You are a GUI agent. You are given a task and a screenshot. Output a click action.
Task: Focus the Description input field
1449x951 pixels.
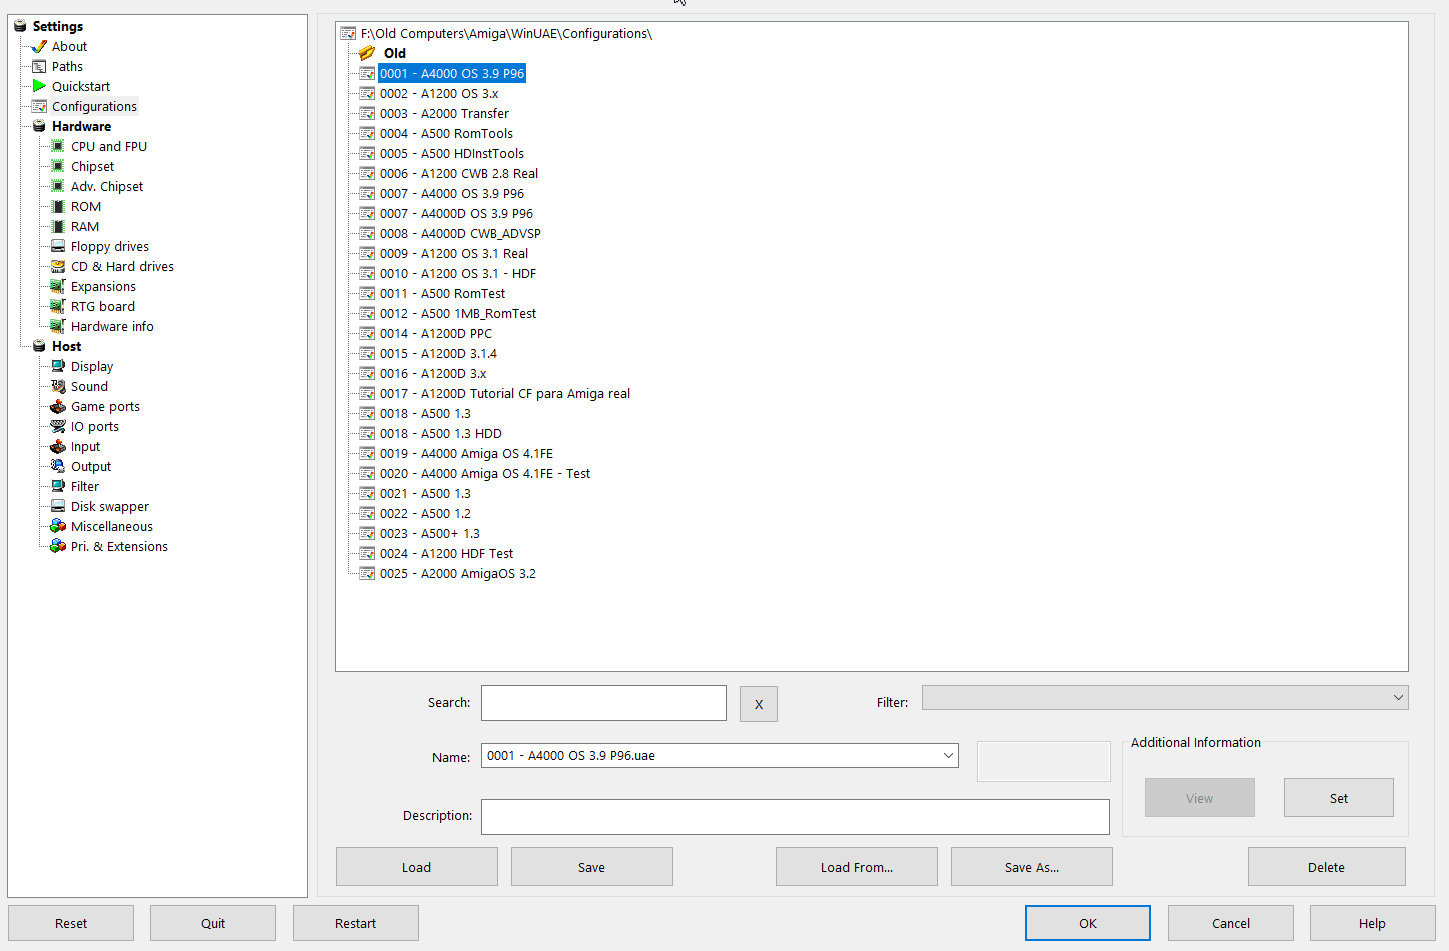point(795,816)
